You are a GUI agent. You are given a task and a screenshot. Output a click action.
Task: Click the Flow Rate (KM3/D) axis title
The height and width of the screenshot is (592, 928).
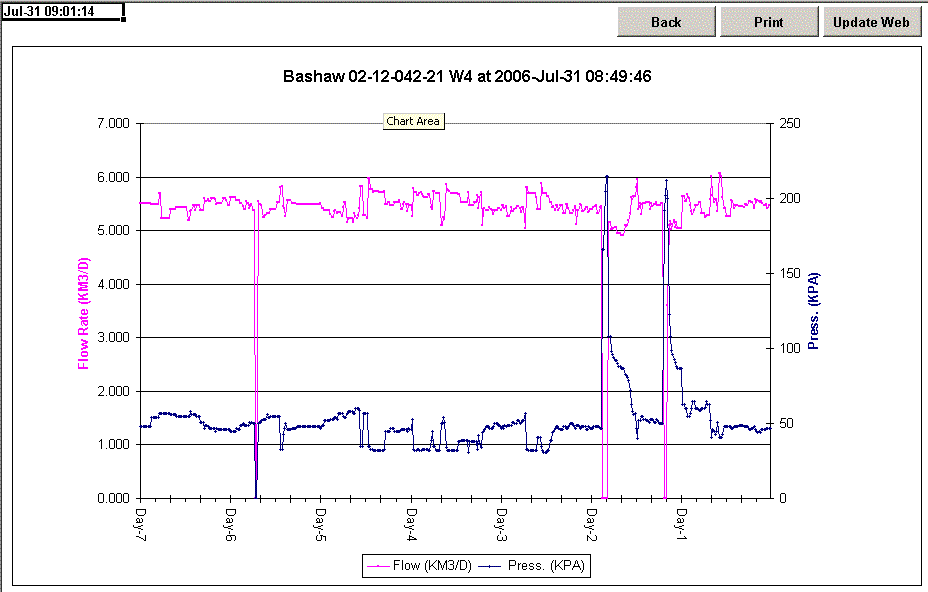[x=84, y=310]
